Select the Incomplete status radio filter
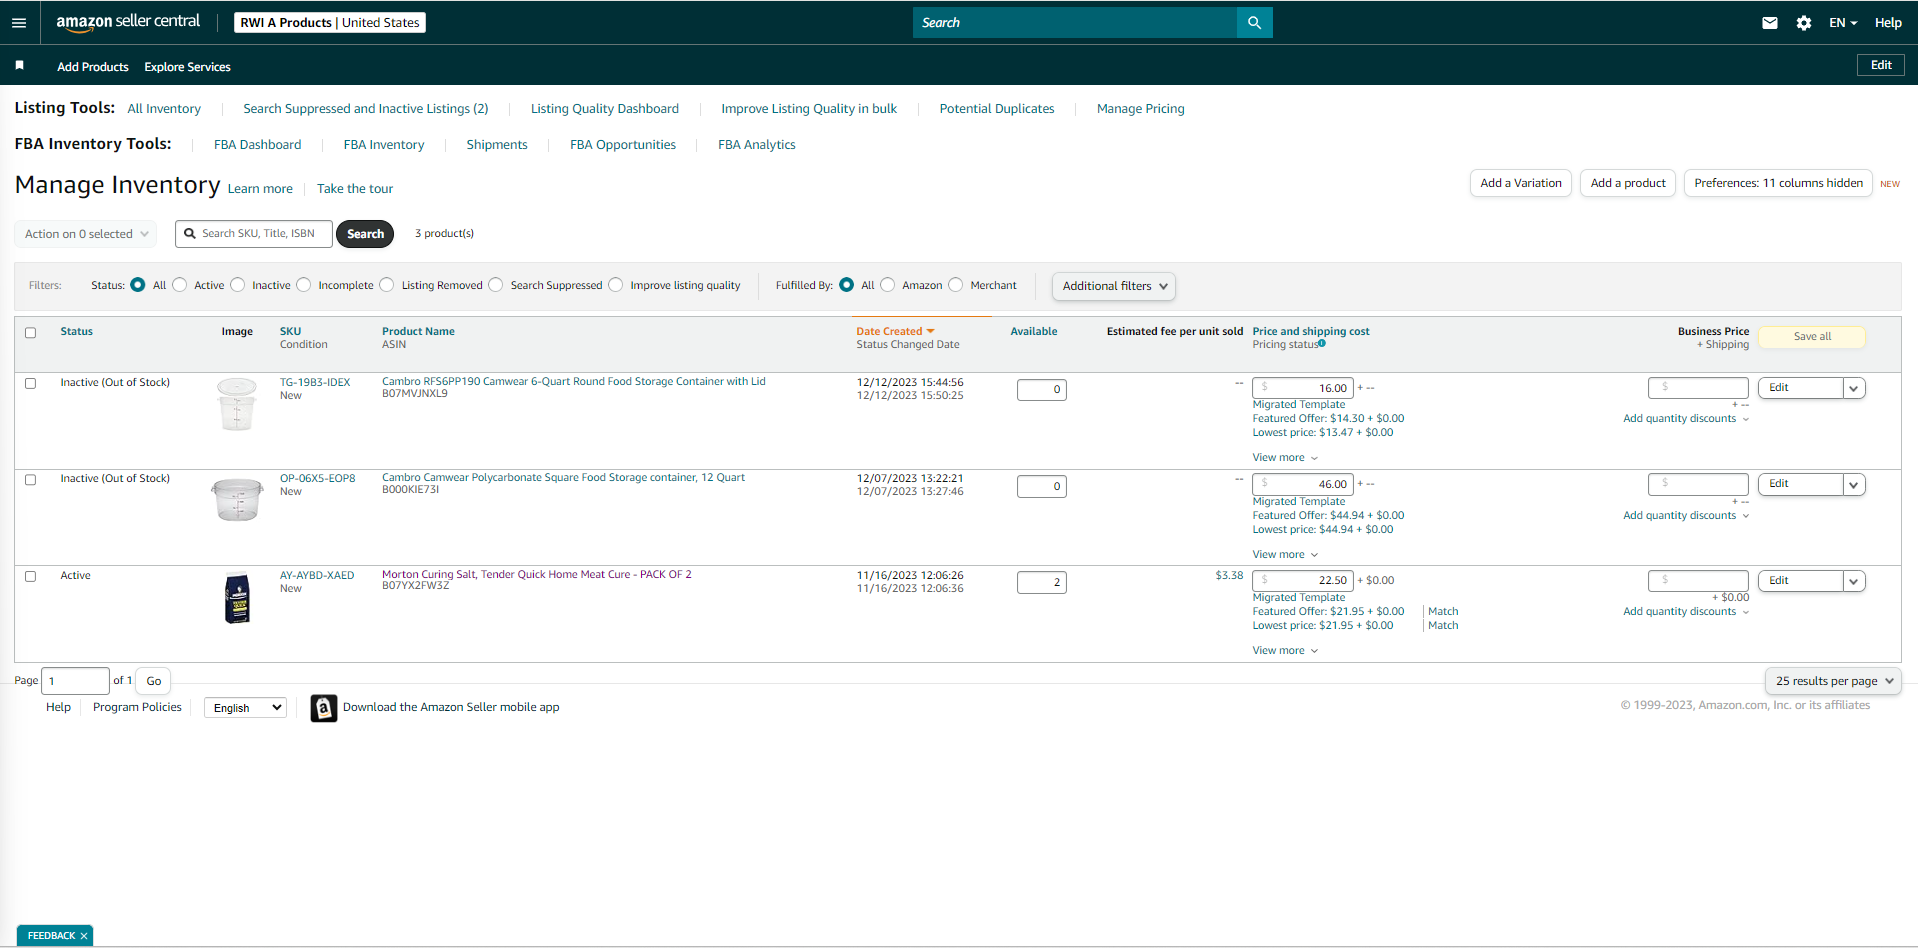Screen dimensions: 1918x948 pyautogui.click(x=304, y=285)
